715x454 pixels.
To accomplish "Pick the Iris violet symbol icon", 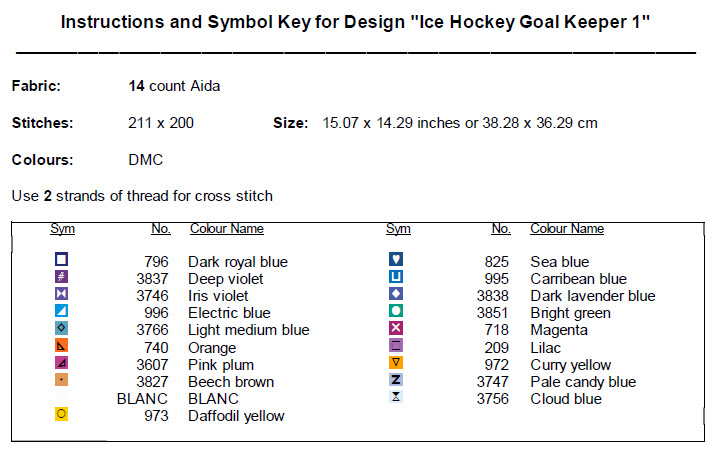I will 62,294.
